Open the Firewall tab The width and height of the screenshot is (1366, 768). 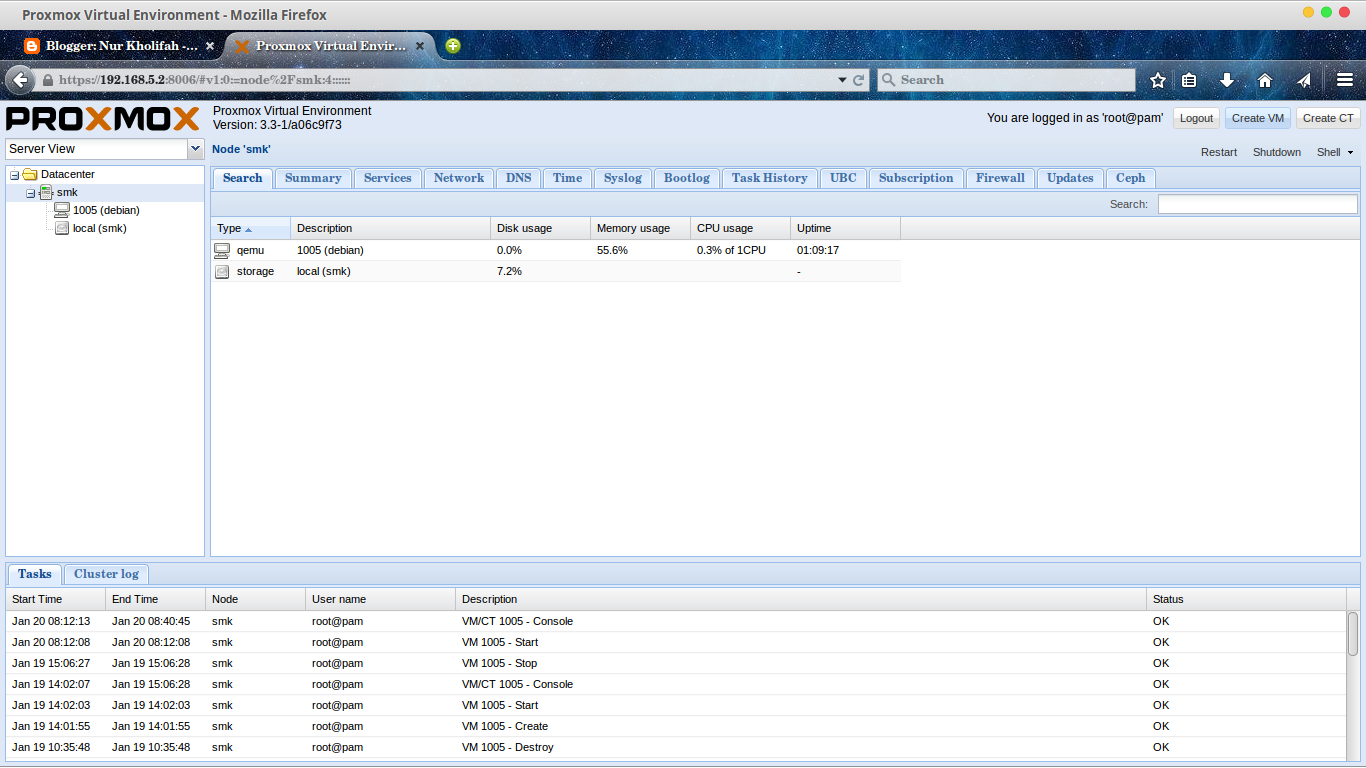point(1001,178)
